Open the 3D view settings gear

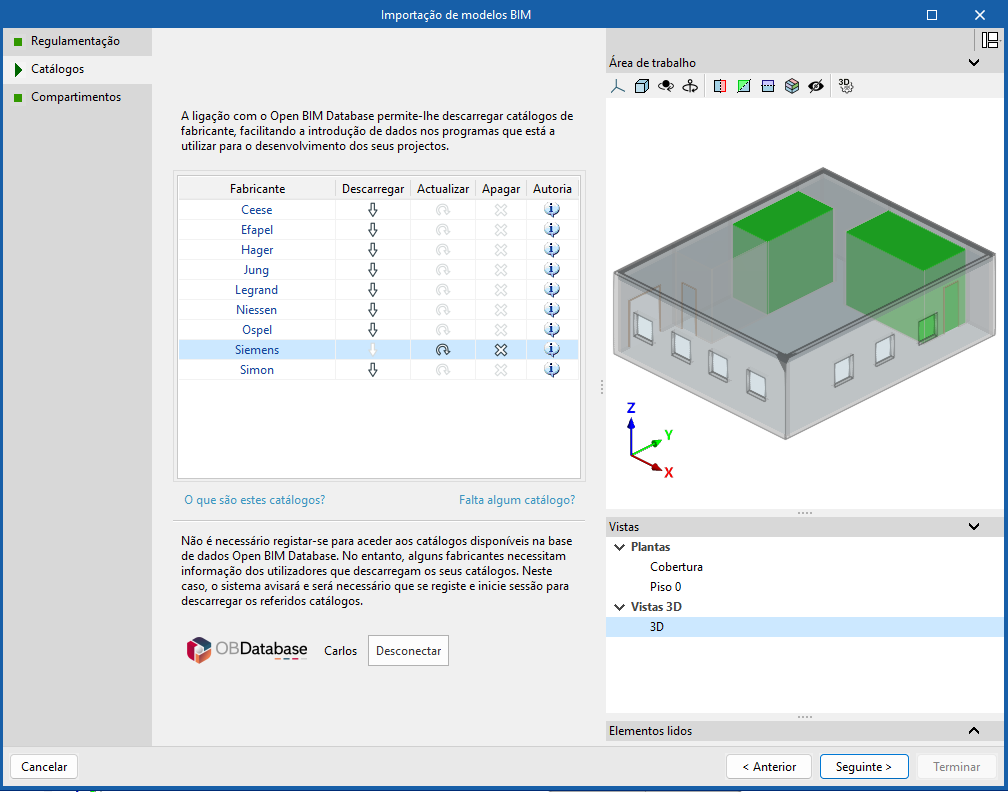(845, 86)
